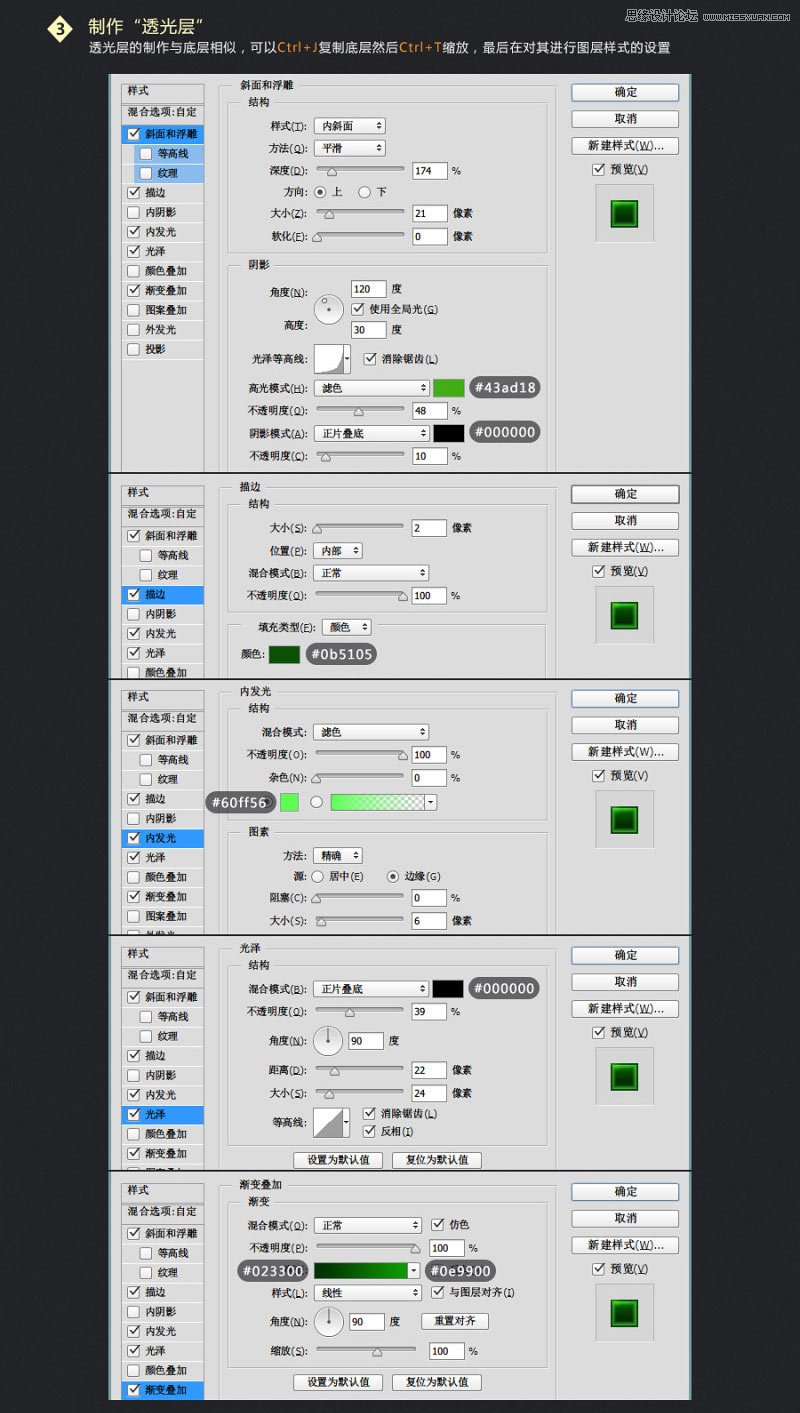This screenshot has width=800, height=1413.
Task: Open 等高线 contour thumbnail in 光泽 dialog
Action: tap(328, 1122)
